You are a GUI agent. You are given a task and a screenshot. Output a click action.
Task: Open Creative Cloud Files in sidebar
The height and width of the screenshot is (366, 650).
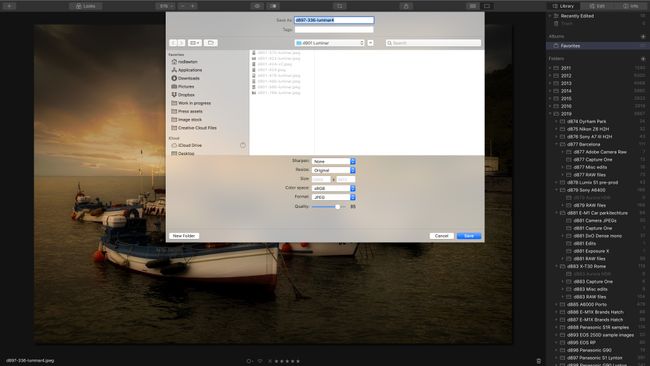pyautogui.click(x=194, y=128)
